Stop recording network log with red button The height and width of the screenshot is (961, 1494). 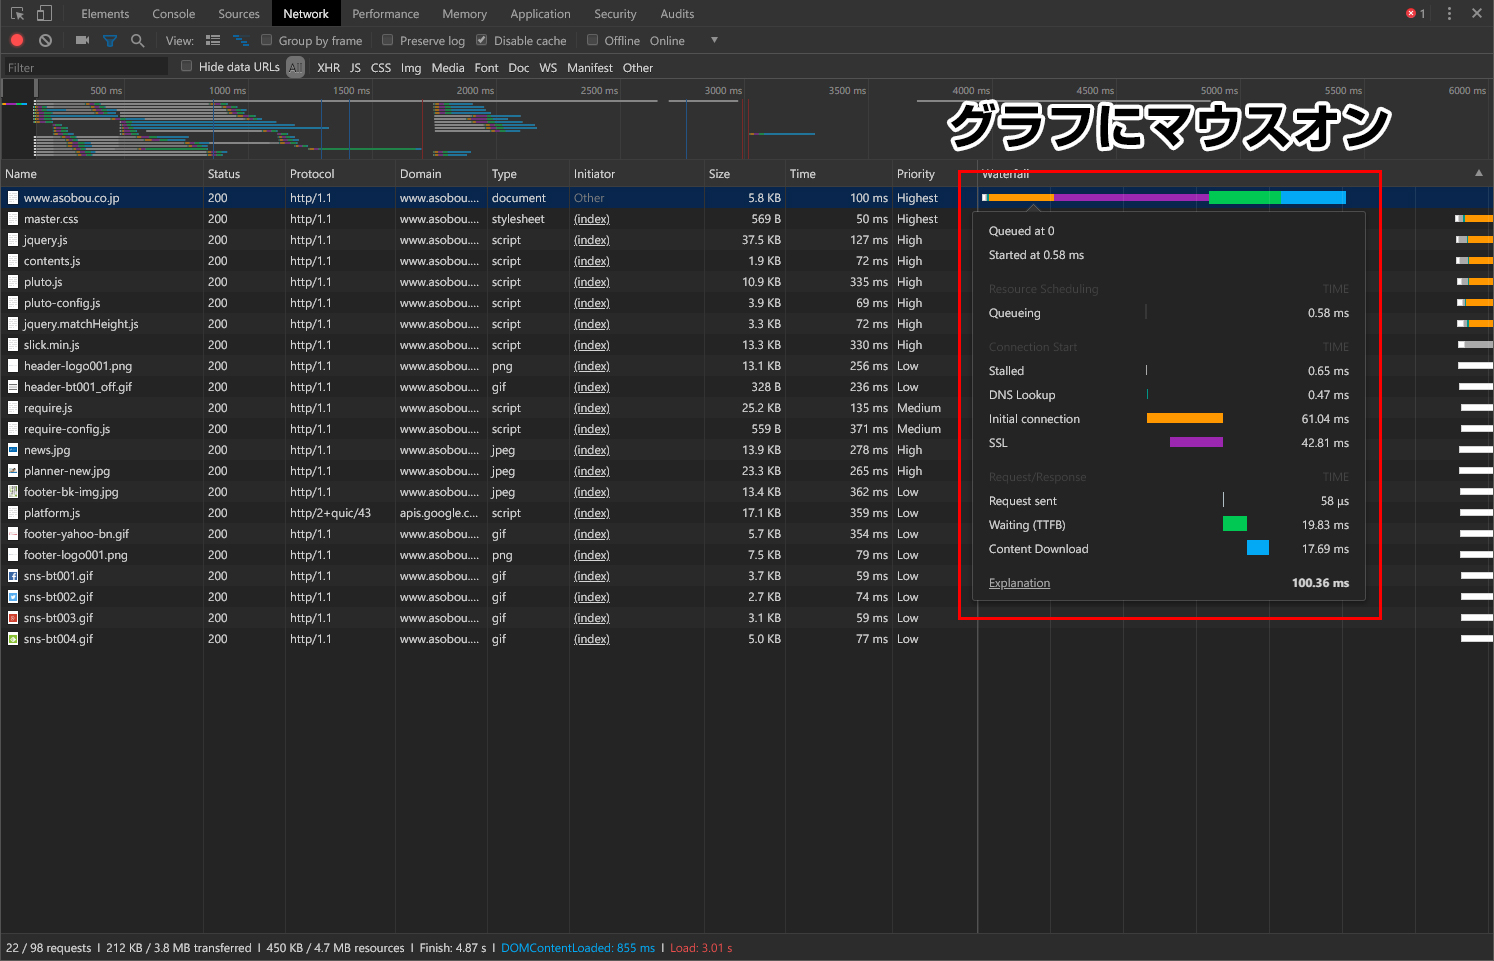click(x=17, y=40)
